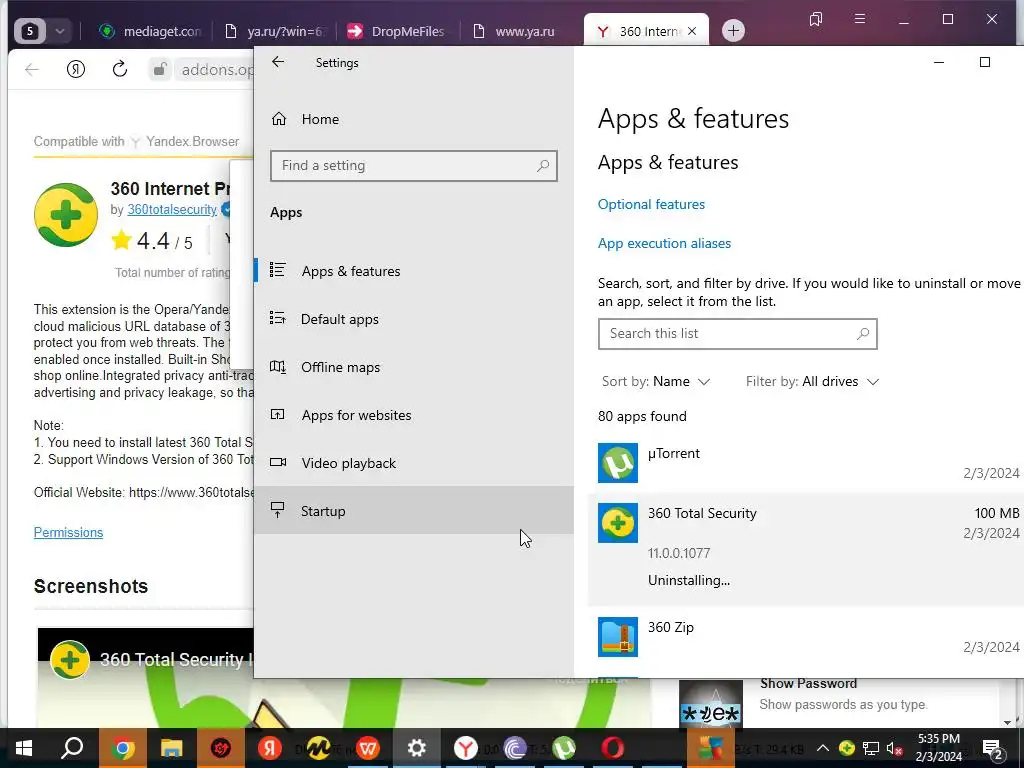Image resolution: width=1024 pixels, height=768 pixels.
Task: Show hidden system tray icons
Action: click(823, 748)
